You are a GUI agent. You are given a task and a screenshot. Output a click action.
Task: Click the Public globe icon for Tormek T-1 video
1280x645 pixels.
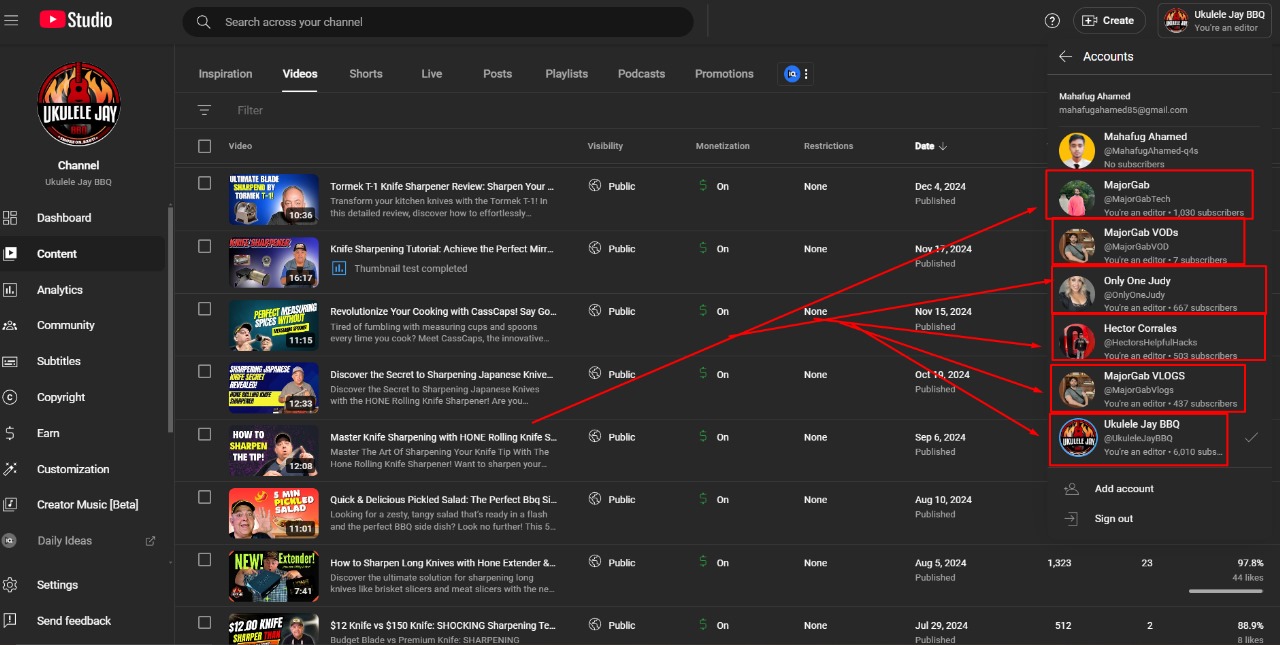point(595,186)
